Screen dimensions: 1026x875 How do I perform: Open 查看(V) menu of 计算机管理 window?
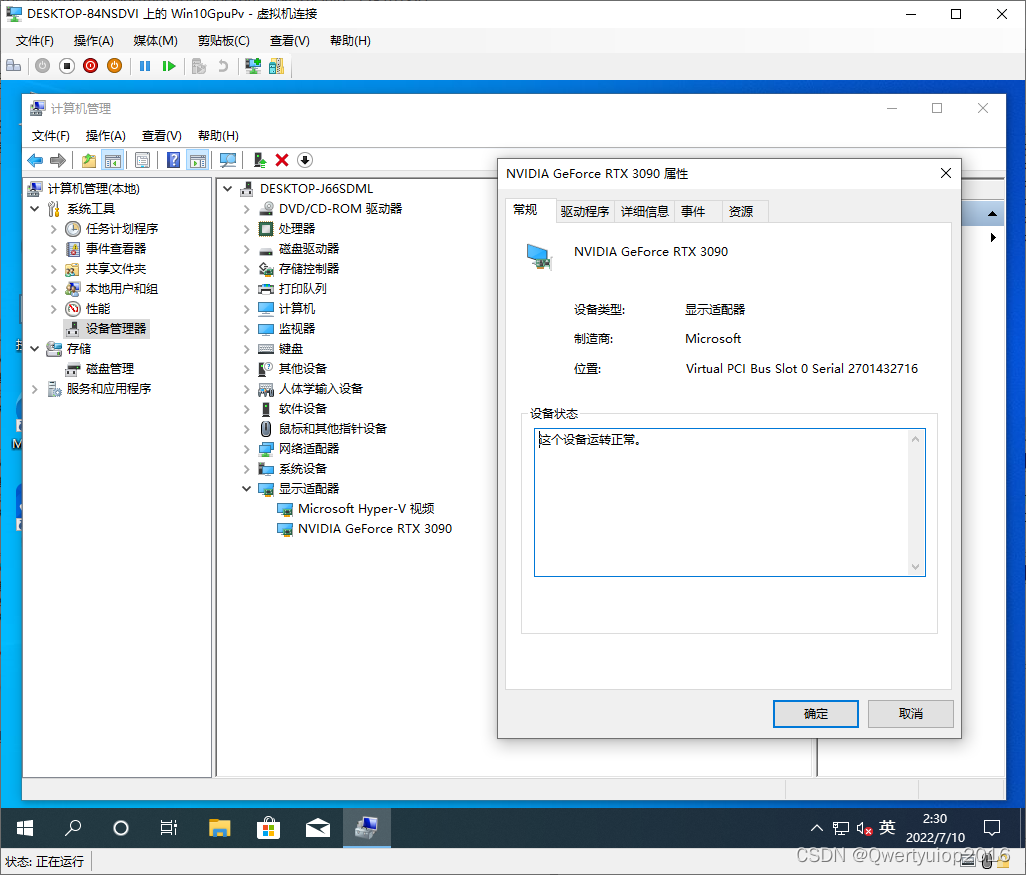(x=162, y=135)
